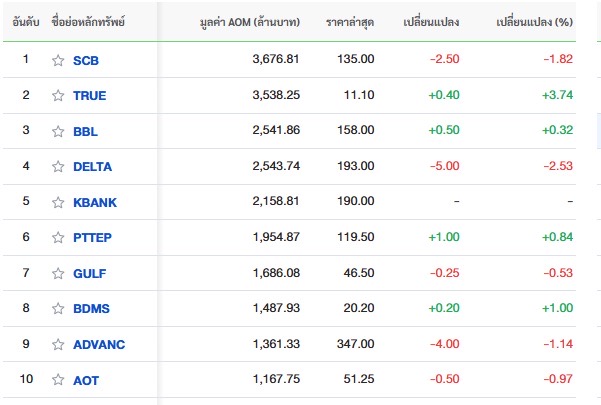
Task: Click the ADVANC ticker link
Action: point(99,344)
